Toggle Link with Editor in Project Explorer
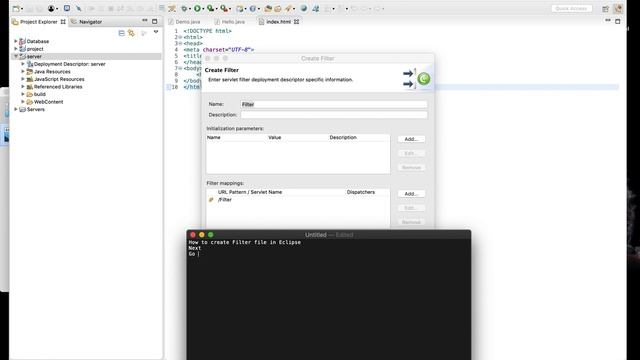The image size is (640, 360). click(131, 33)
